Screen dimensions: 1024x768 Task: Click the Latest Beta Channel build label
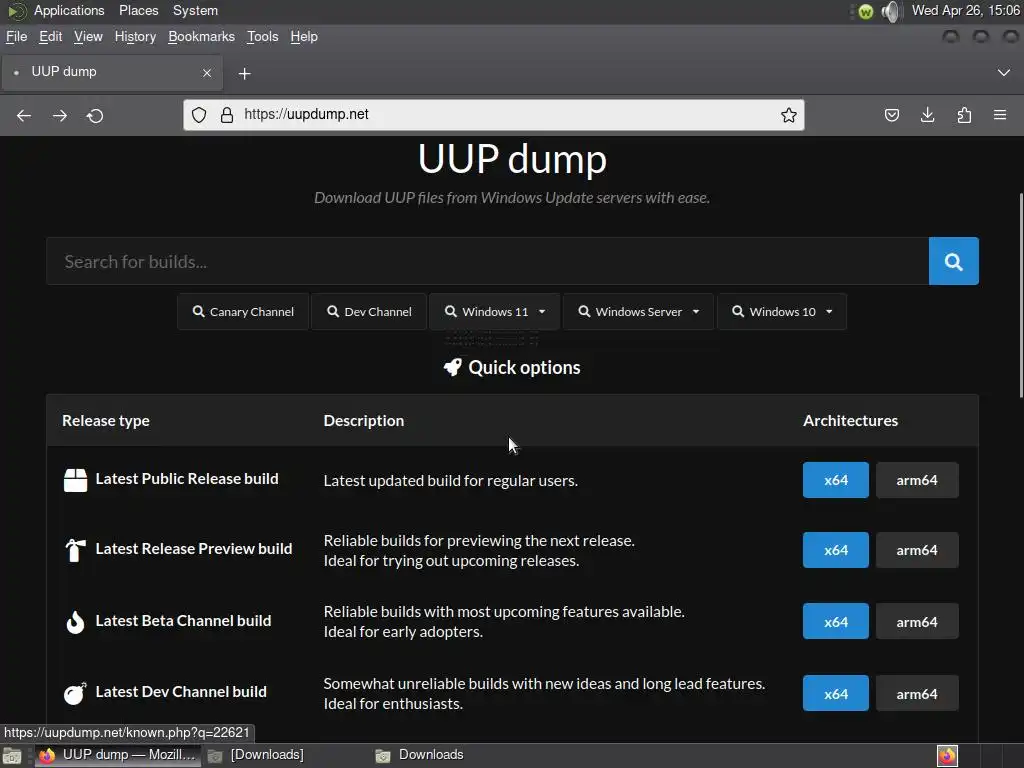pyautogui.click(x=183, y=620)
